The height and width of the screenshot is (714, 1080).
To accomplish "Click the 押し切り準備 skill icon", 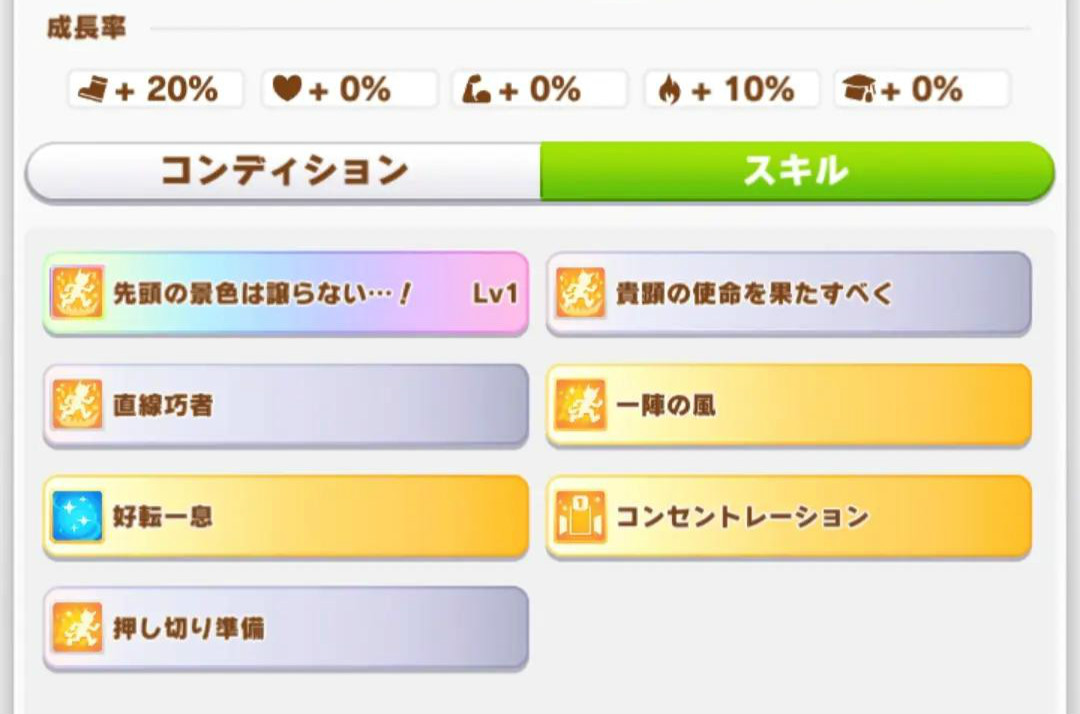I will pyautogui.click(x=77, y=628).
